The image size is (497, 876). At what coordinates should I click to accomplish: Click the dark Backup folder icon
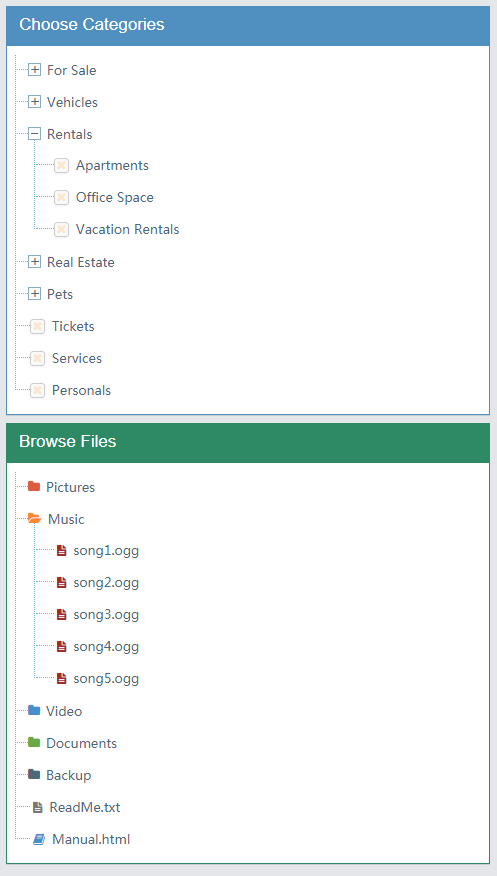pyautogui.click(x=34, y=774)
